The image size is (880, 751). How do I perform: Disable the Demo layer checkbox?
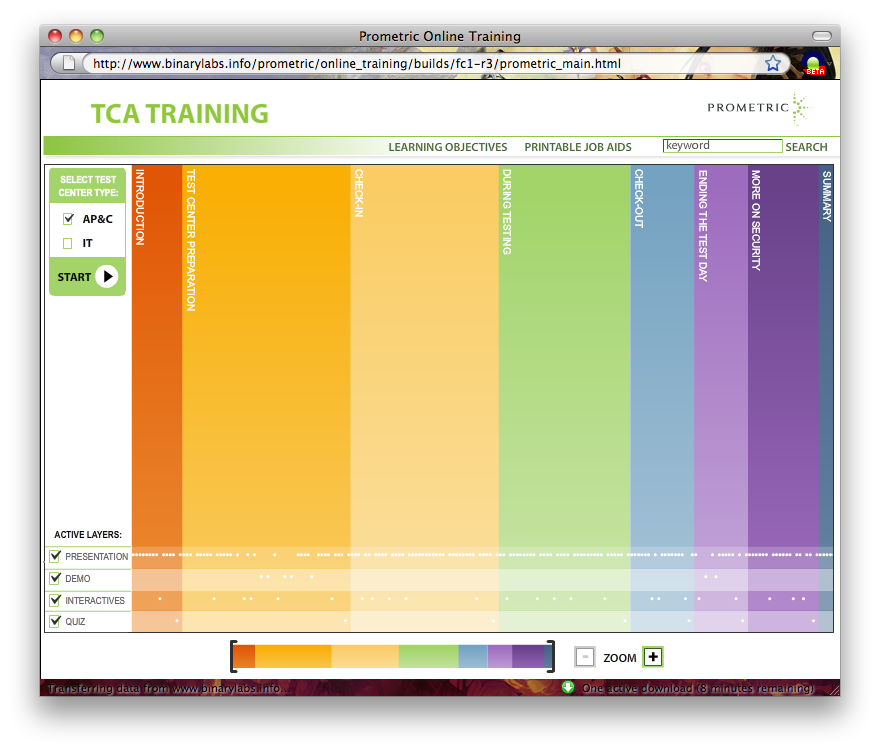55,578
